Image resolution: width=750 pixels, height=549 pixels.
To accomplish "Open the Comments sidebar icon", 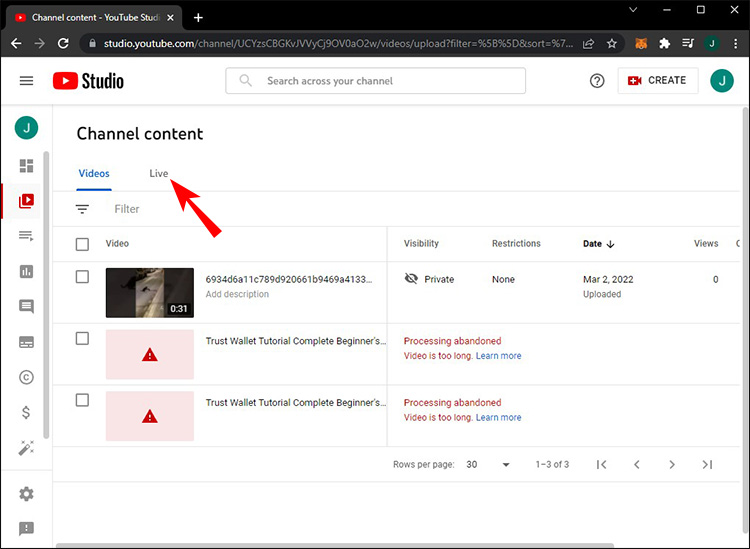I will (x=26, y=307).
